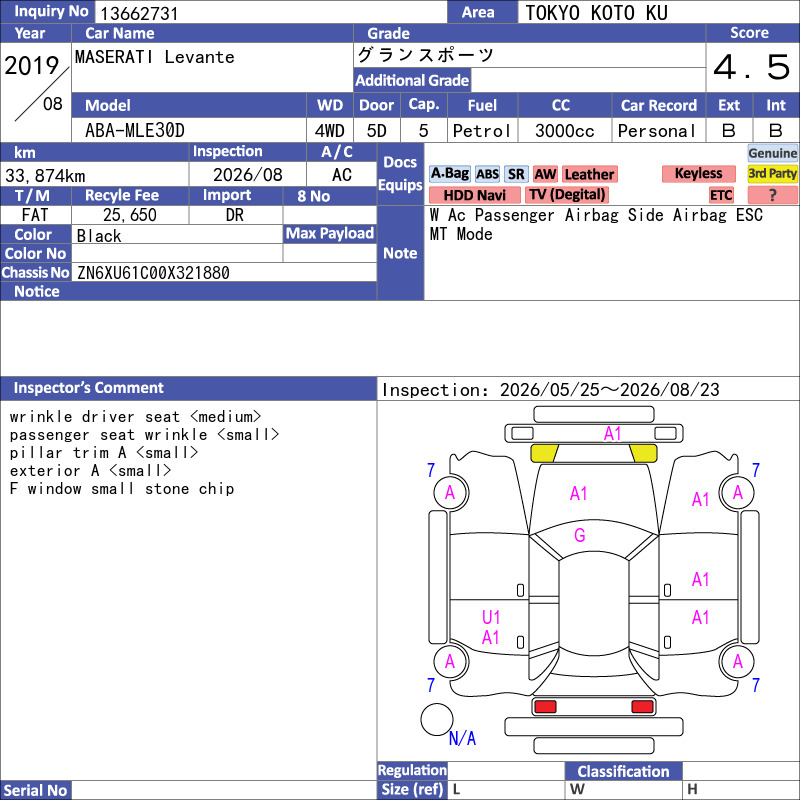This screenshot has height=800, width=800.
Task: Click the Japanese grade text グランスポーツ
Action: click(x=426, y=55)
